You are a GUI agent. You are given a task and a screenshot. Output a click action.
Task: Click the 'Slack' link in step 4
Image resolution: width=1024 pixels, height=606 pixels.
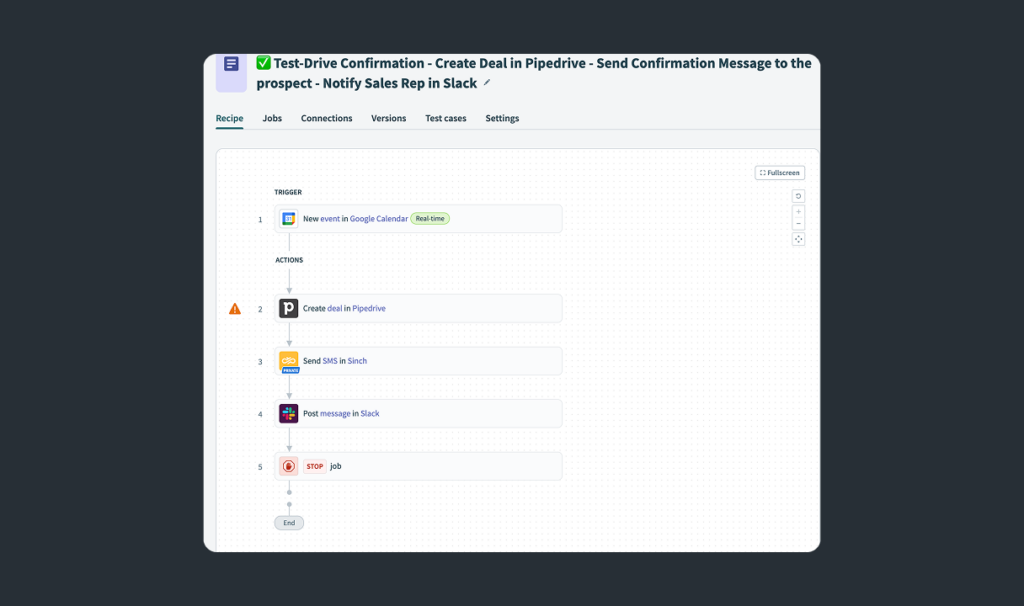370,413
